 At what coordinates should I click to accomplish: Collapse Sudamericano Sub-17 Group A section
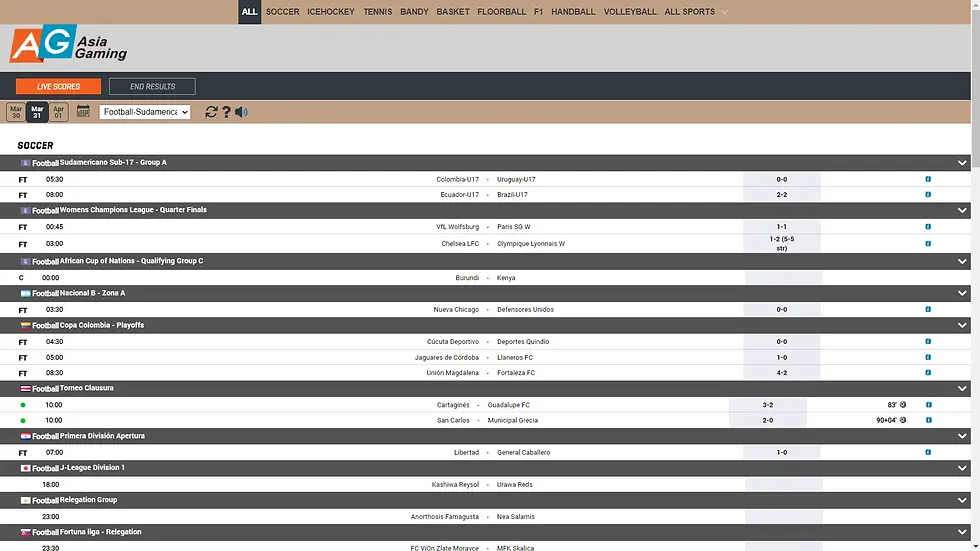coord(962,163)
